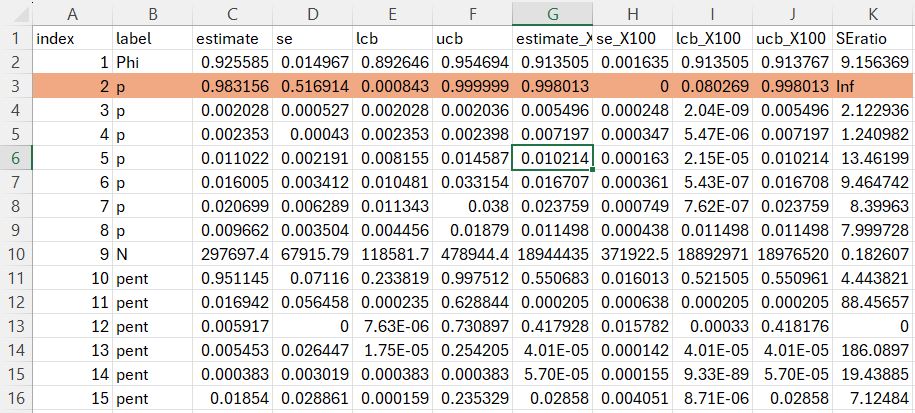Click cell containing 0.254205
Viewport: 915px width, 413px height.
click(473, 351)
